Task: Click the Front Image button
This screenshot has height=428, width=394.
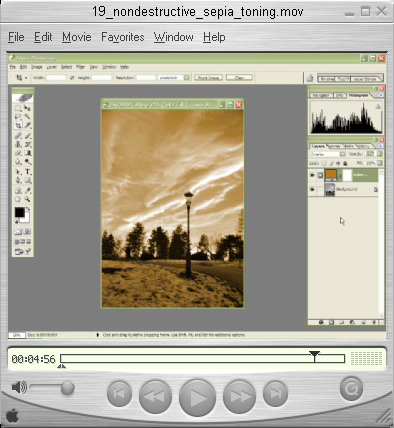Action: 208,78
